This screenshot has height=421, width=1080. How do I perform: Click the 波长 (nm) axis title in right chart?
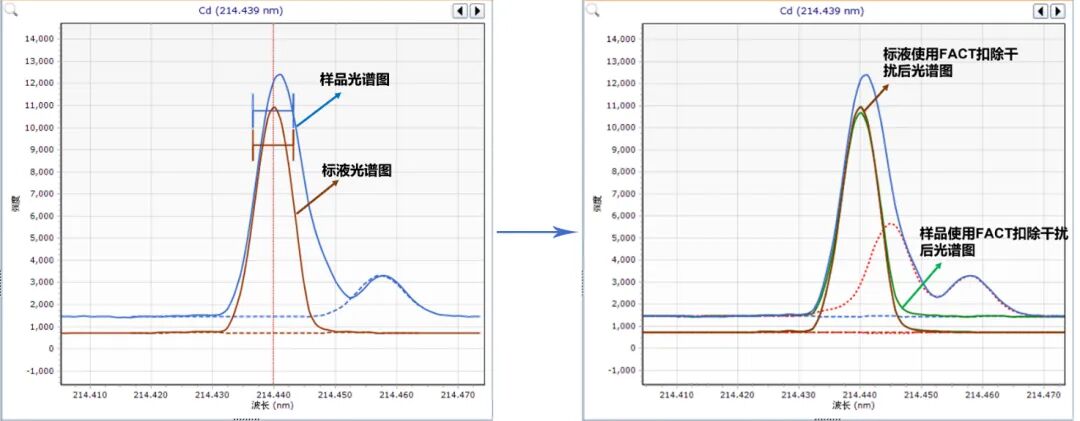[853, 405]
